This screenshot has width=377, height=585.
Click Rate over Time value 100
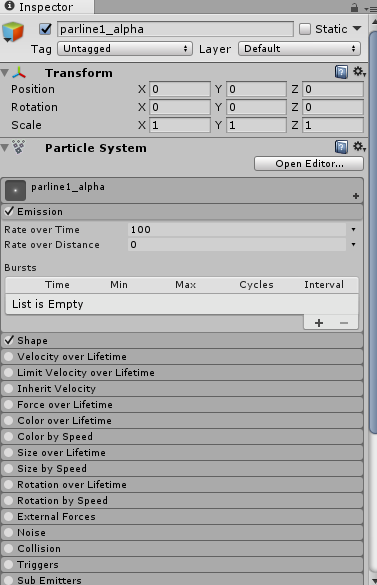coord(237,229)
